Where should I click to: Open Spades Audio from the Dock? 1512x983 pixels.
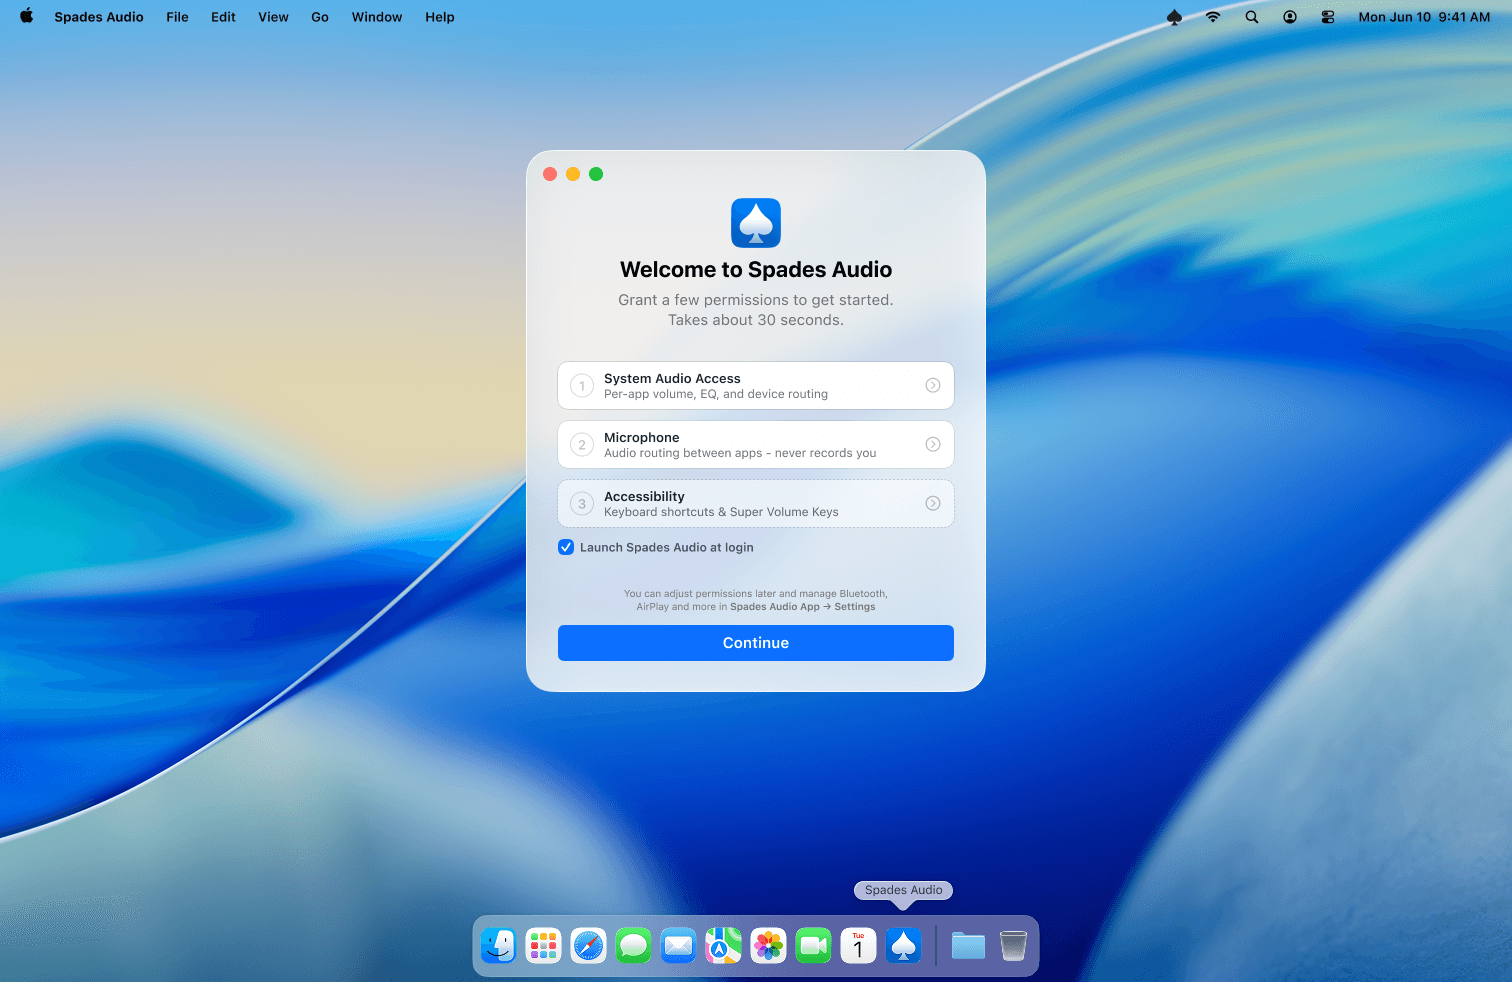903,945
